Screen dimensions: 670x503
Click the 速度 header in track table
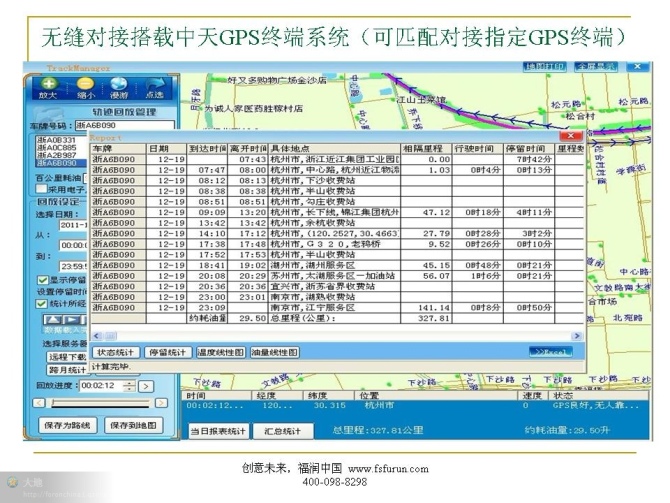(x=532, y=395)
